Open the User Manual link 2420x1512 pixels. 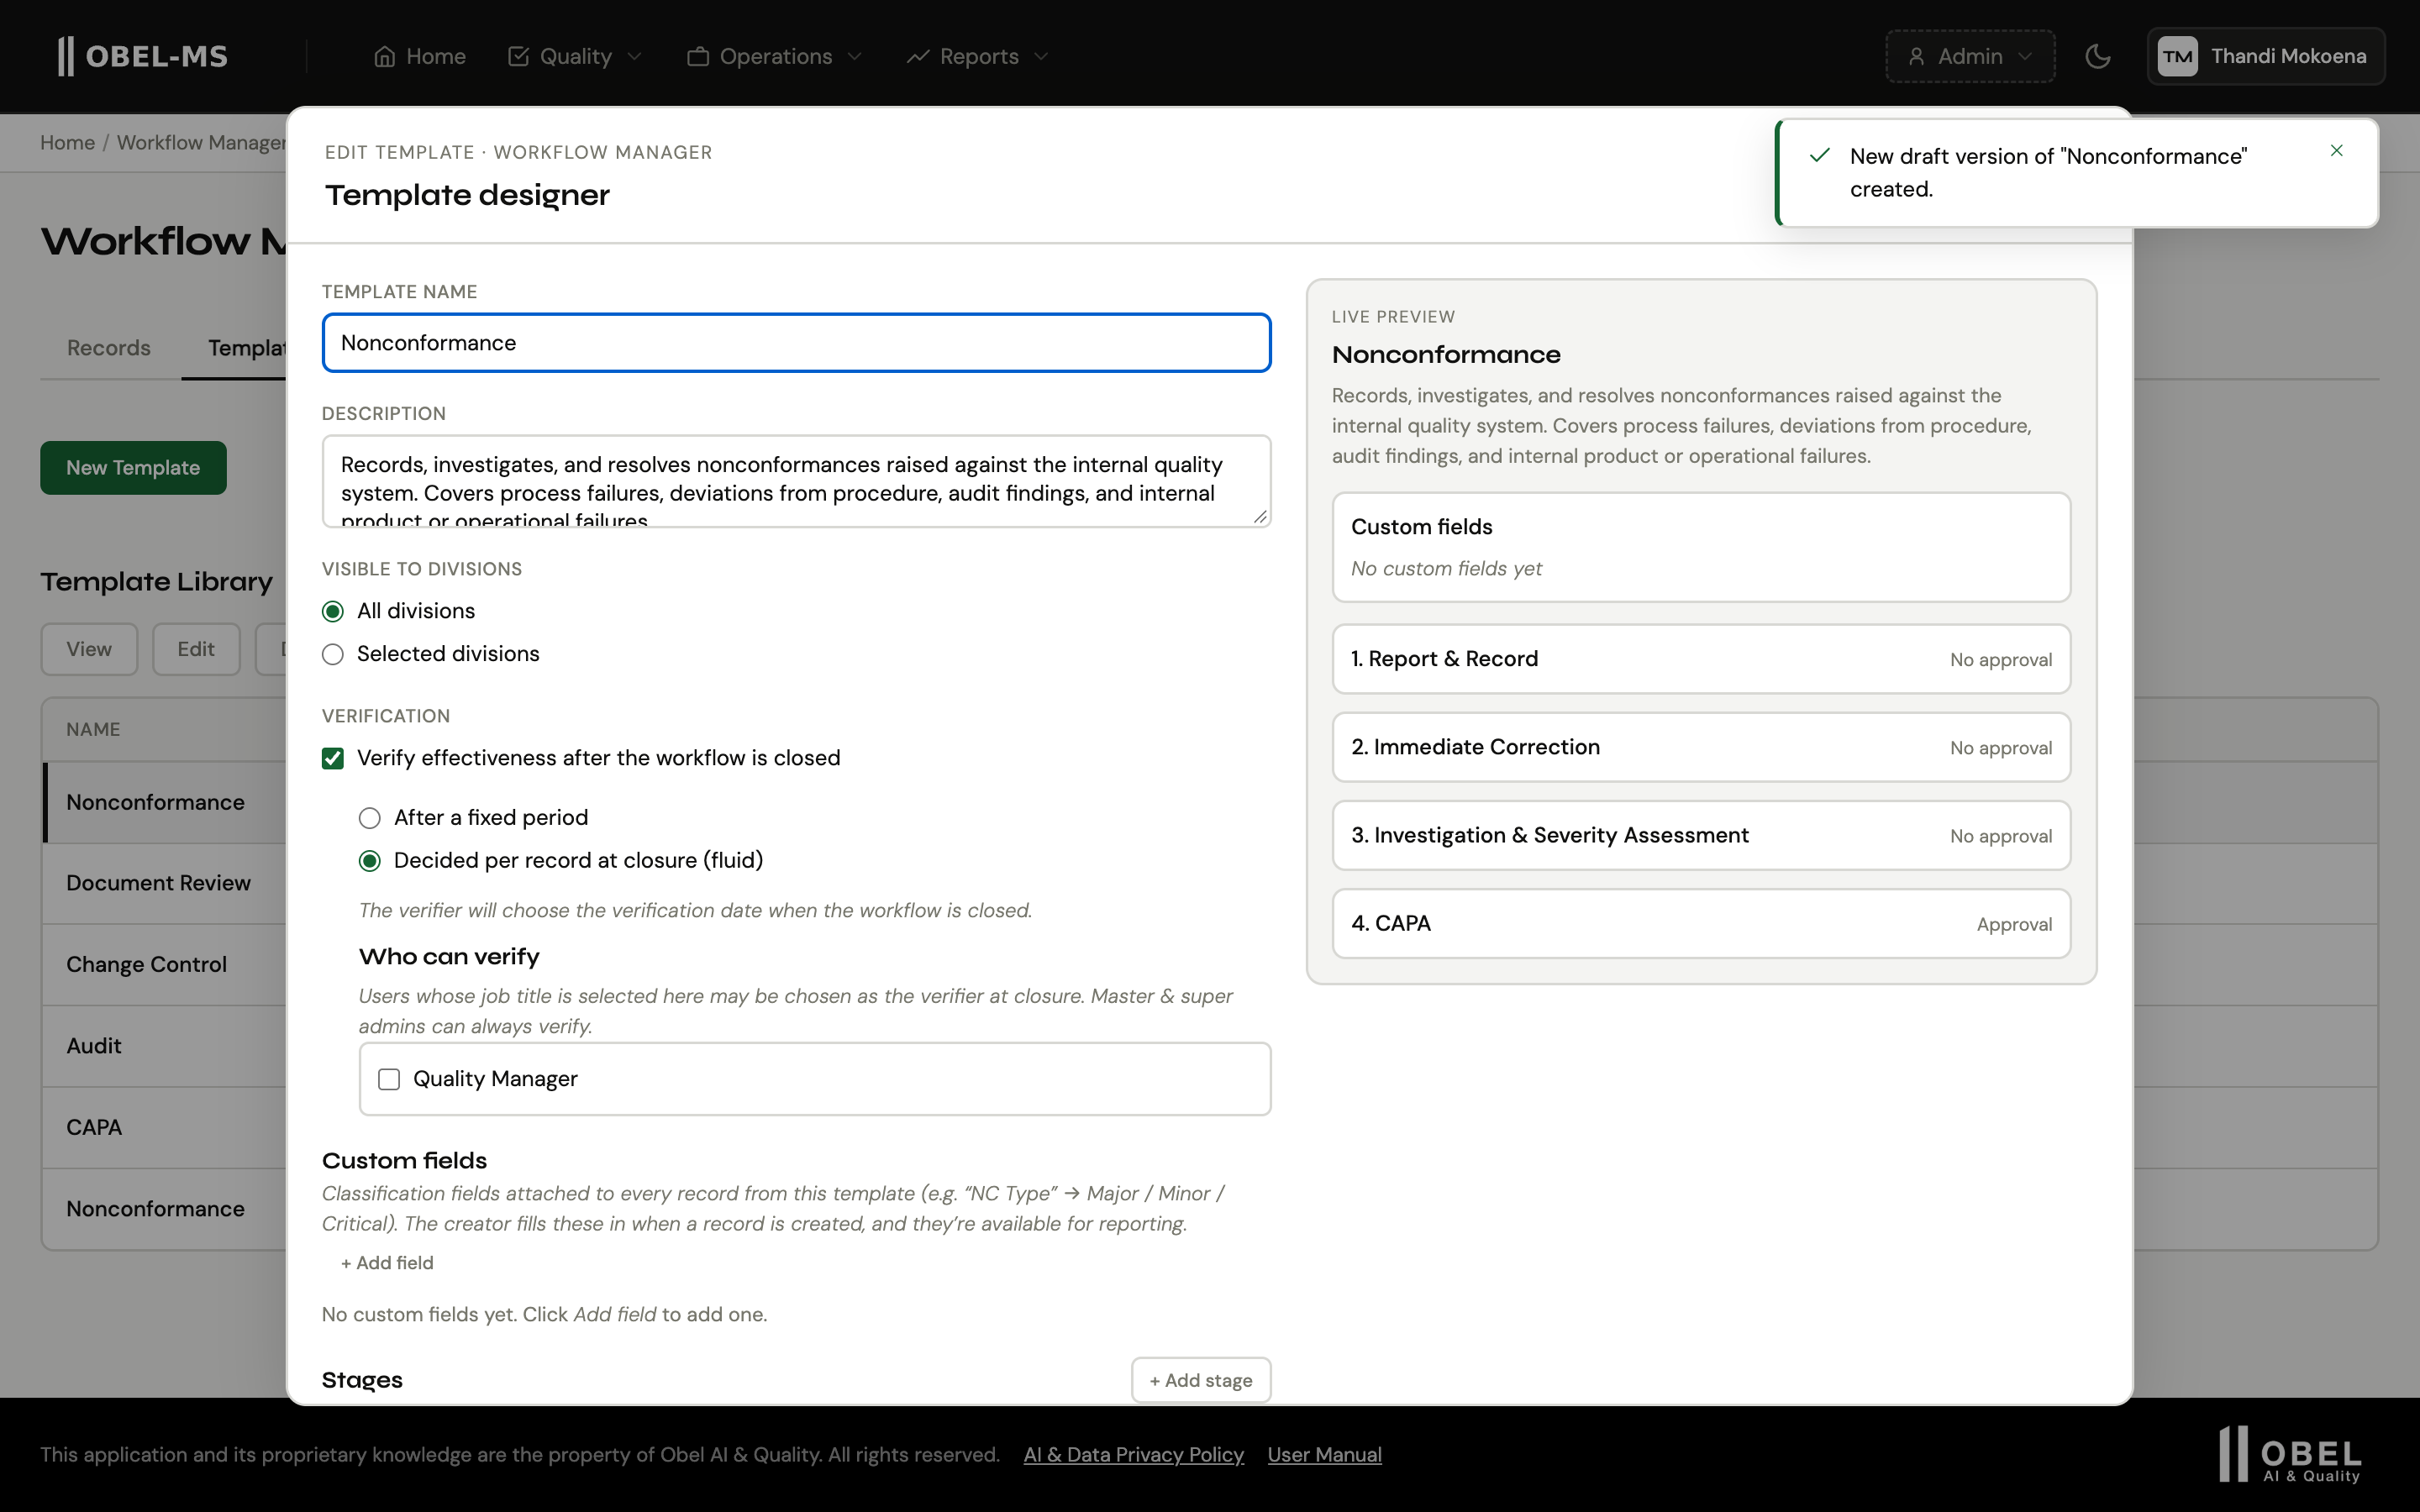[1324, 1455]
